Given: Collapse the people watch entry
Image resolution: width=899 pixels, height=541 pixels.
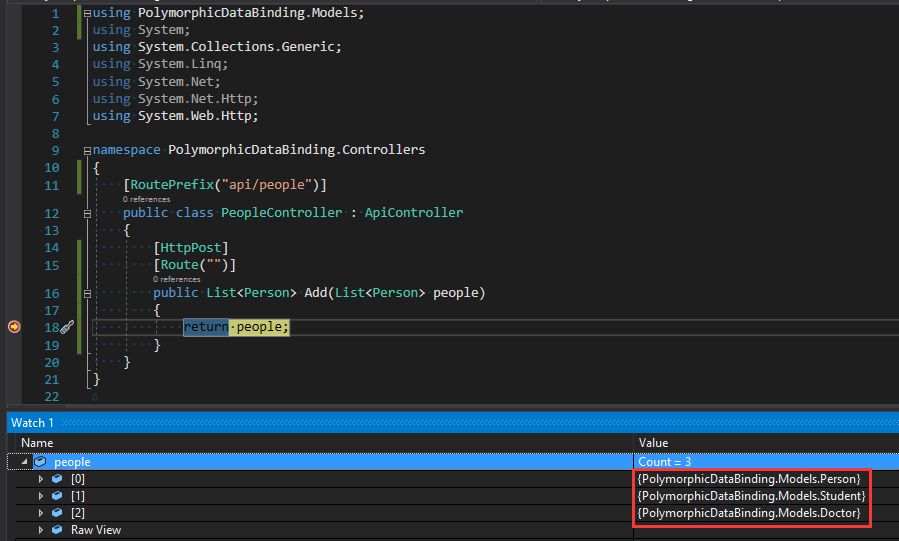Looking at the screenshot, I should 24,462.
